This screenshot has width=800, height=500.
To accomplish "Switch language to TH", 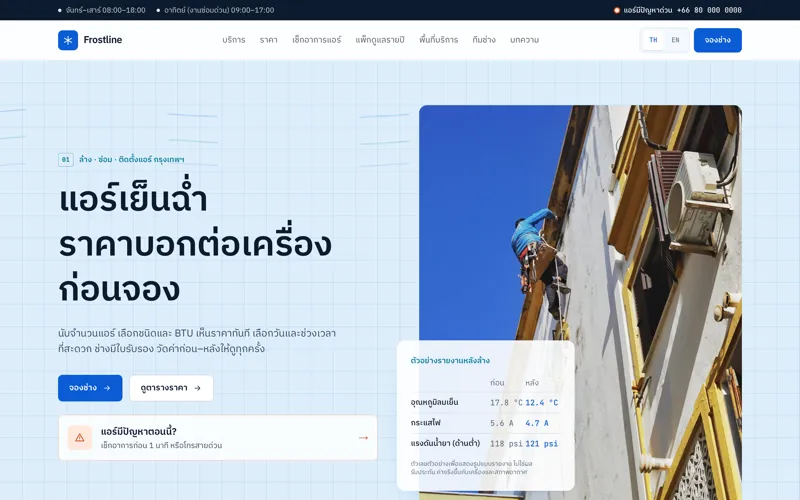I will [653, 40].
